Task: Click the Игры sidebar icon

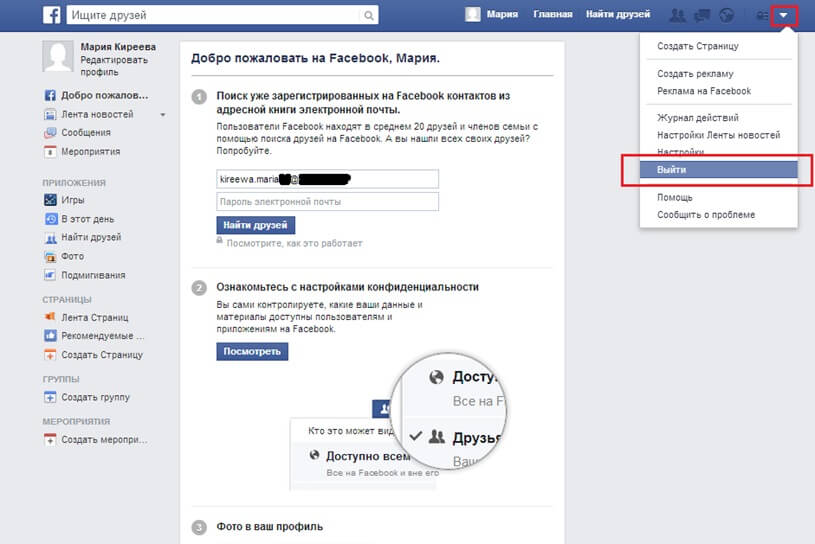Action: coord(50,200)
